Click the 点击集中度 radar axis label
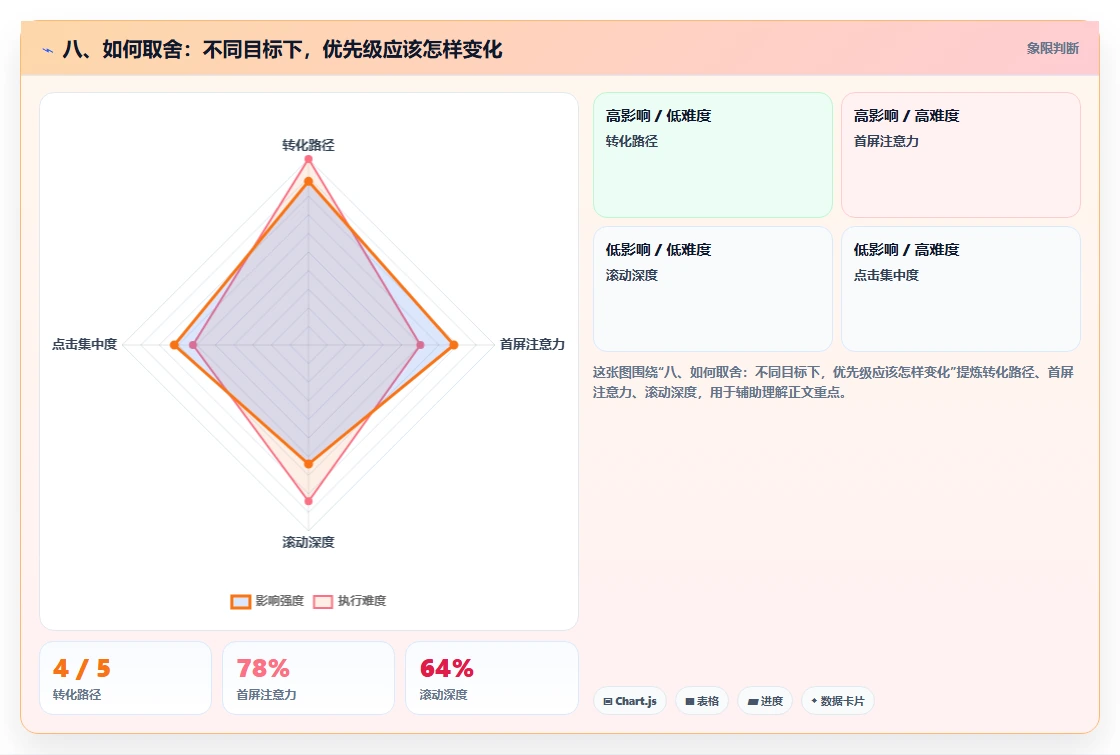 [x=84, y=344]
